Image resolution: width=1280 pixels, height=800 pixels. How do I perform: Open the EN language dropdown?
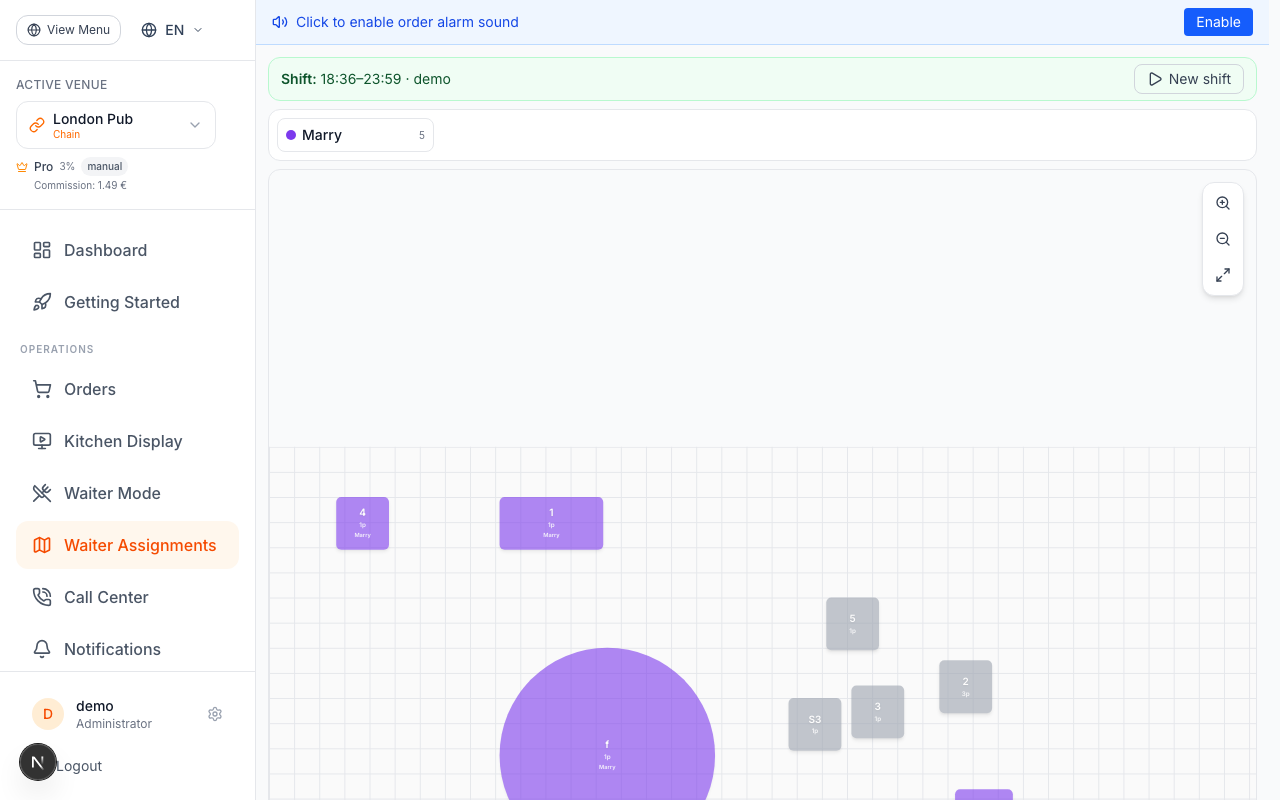pyautogui.click(x=170, y=30)
